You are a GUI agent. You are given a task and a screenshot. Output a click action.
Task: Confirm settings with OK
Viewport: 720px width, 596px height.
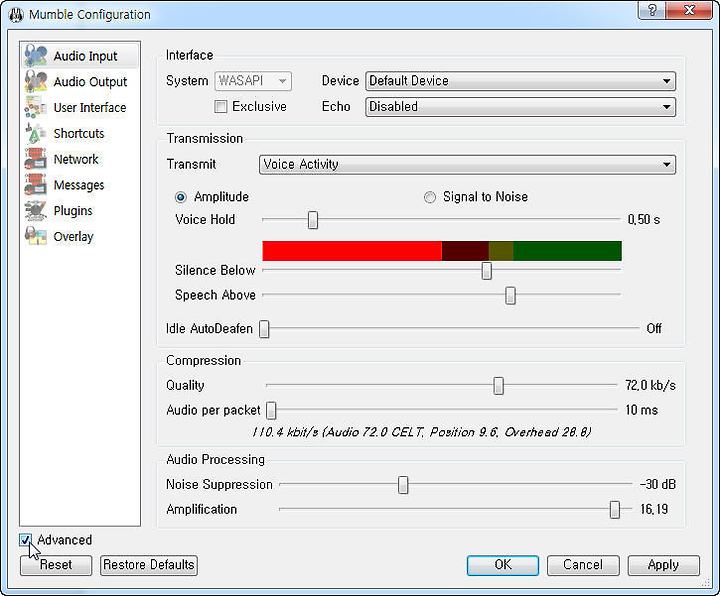click(x=503, y=565)
